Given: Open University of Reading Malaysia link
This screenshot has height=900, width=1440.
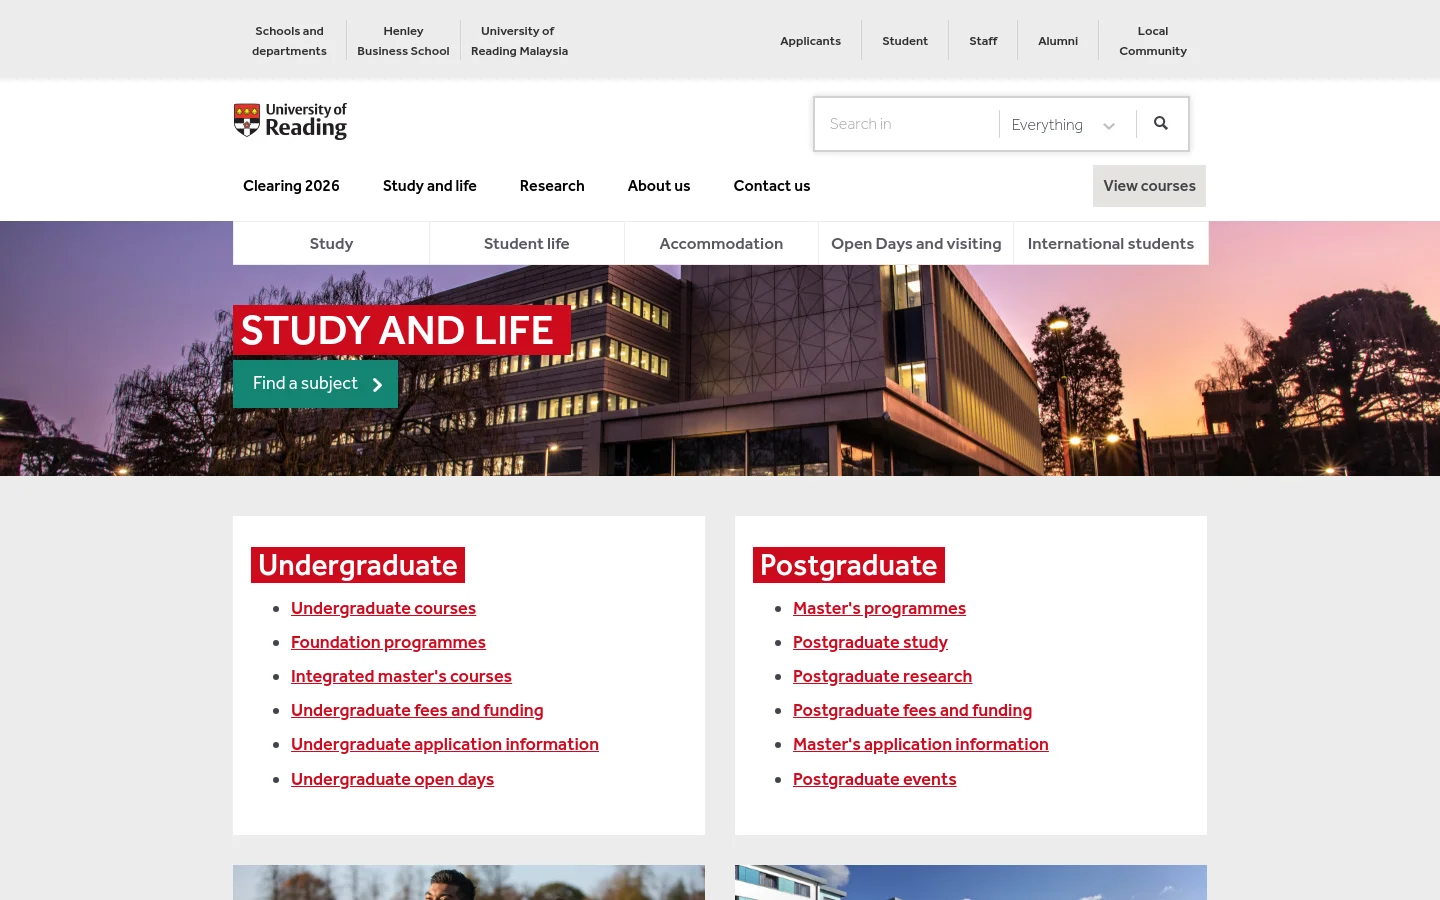Looking at the screenshot, I should click(519, 41).
